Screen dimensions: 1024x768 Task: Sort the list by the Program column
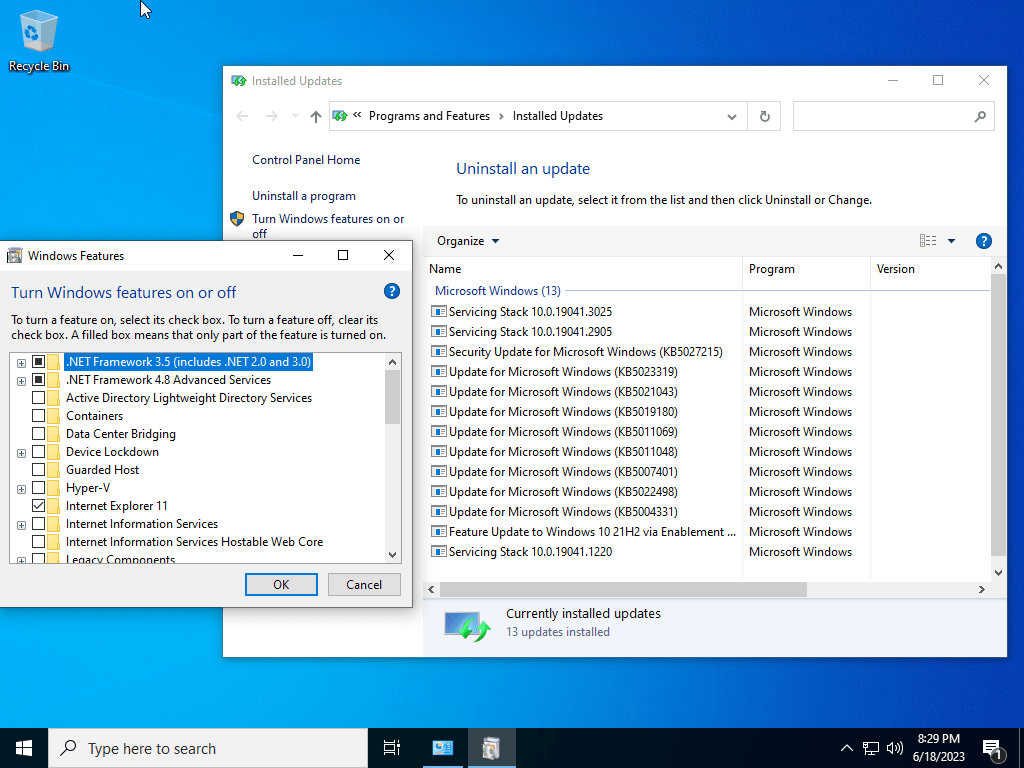pos(806,269)
